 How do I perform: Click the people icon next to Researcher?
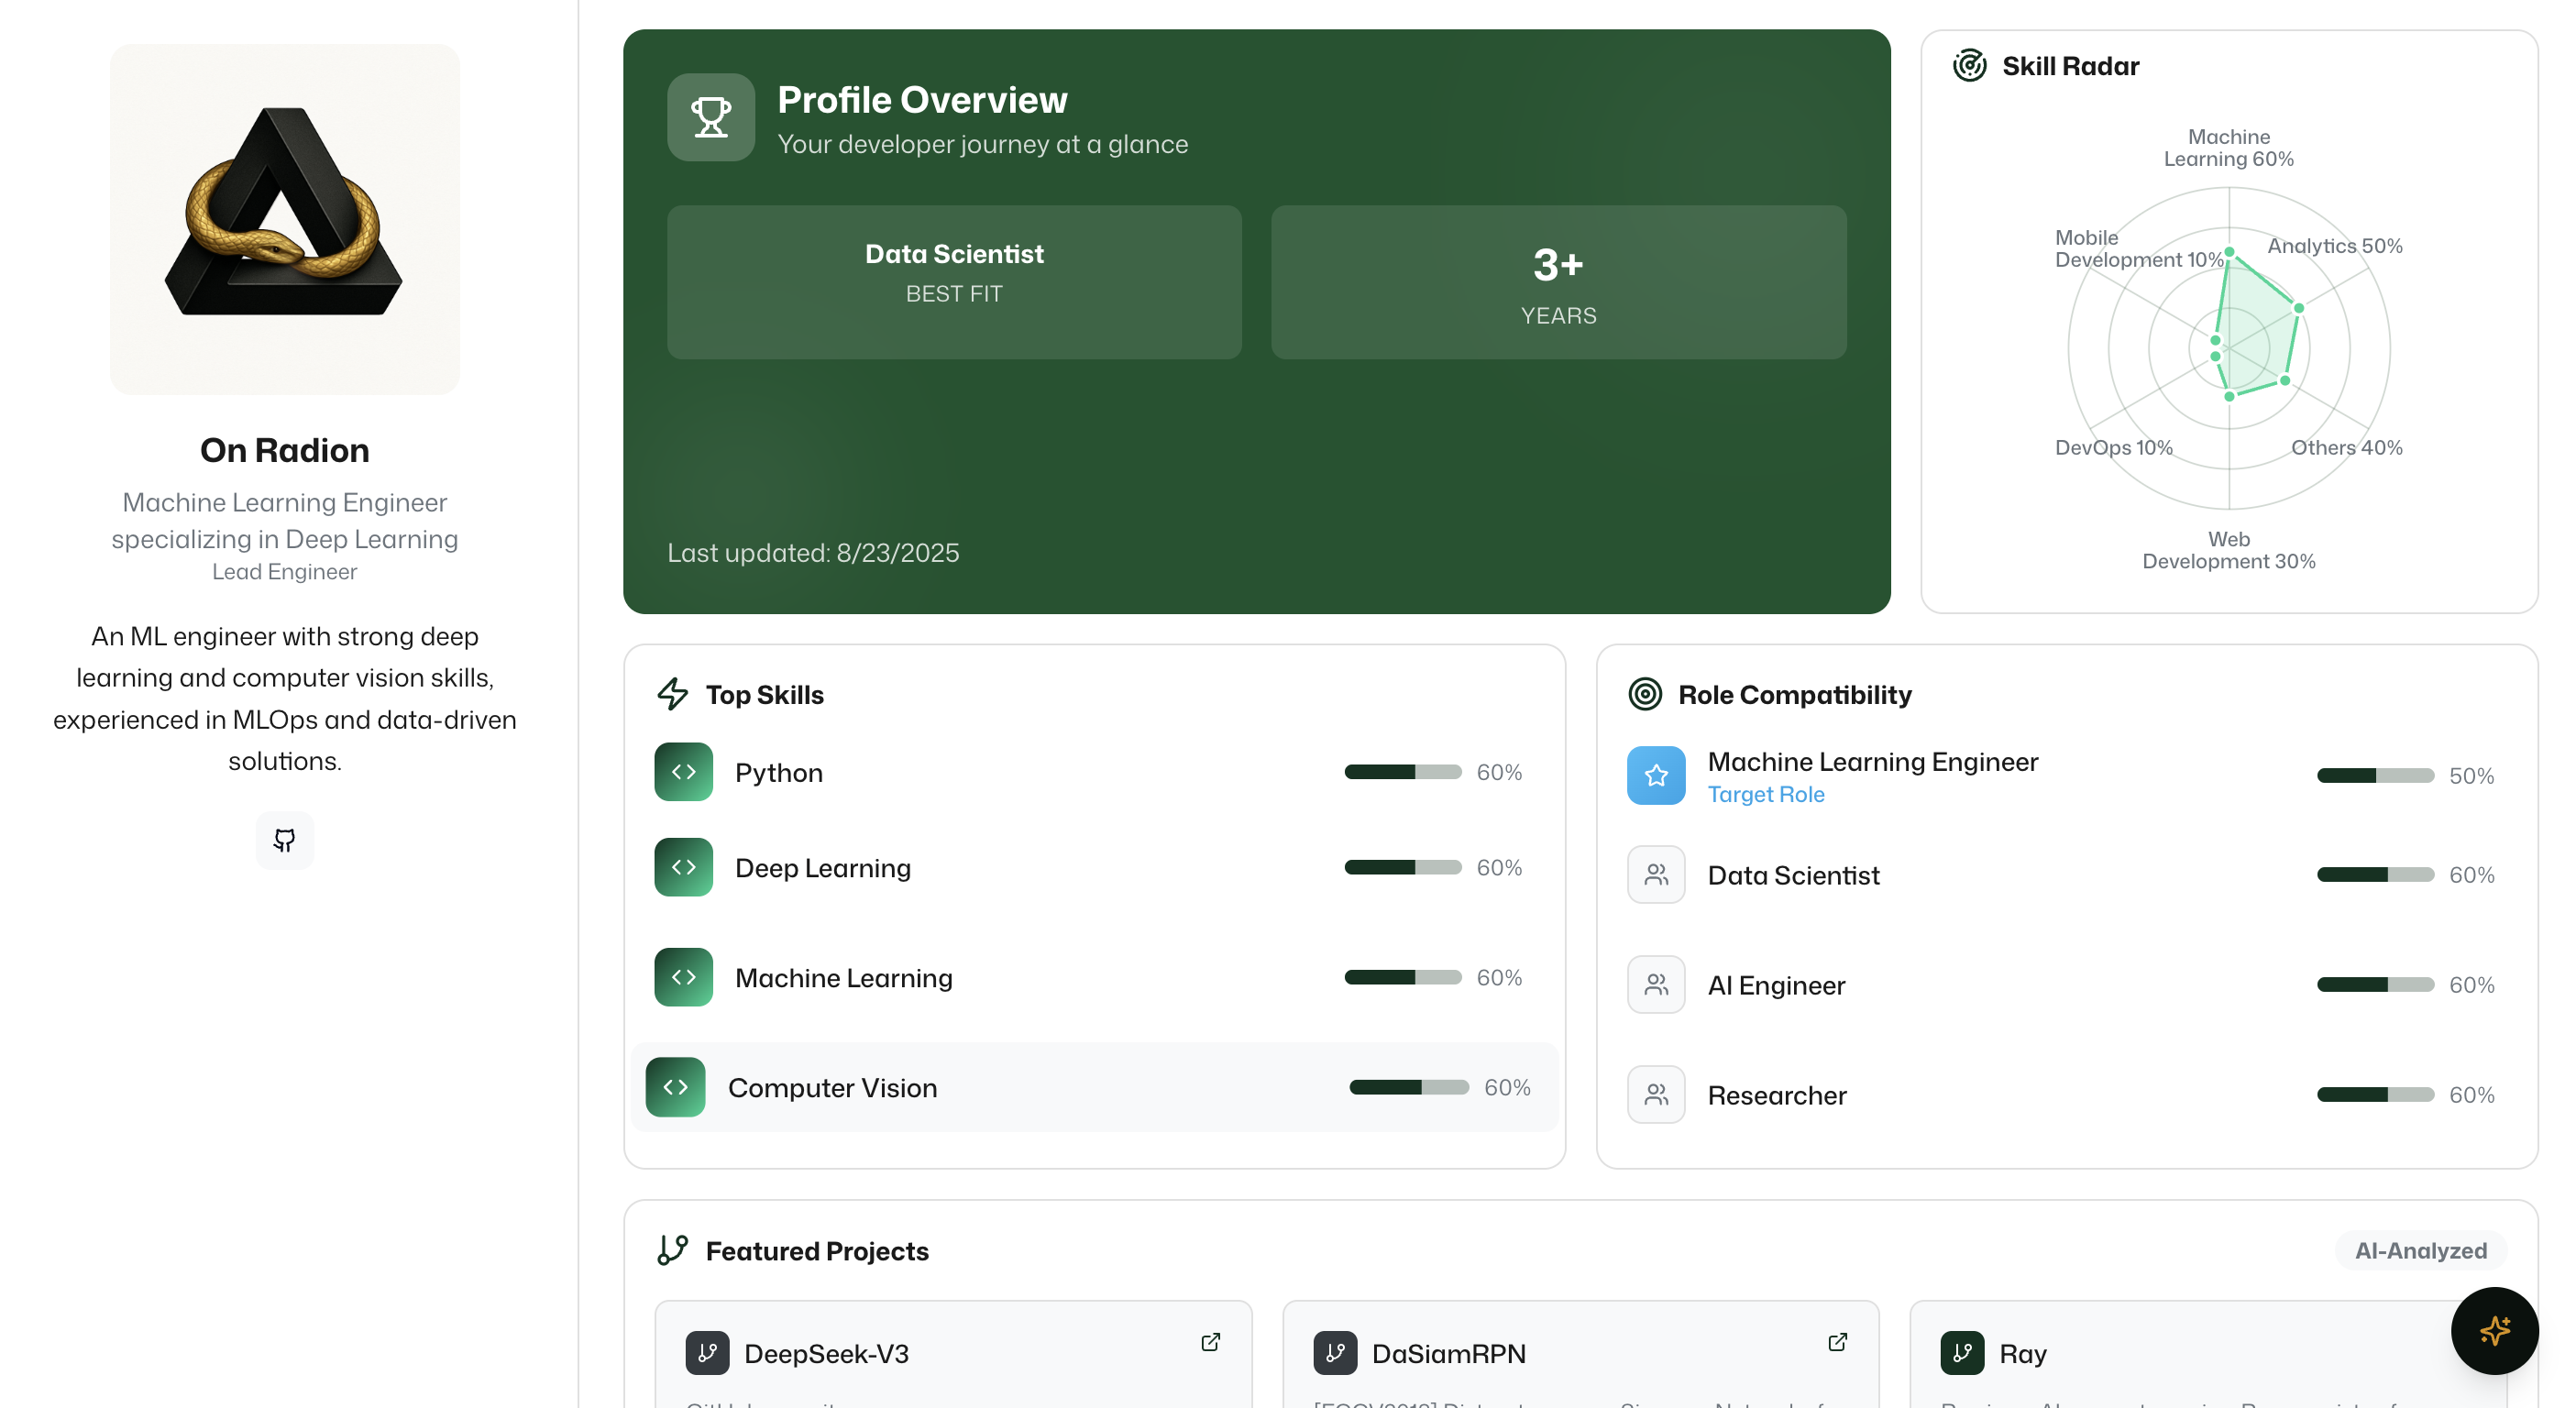click(x=1656, y=1095)
